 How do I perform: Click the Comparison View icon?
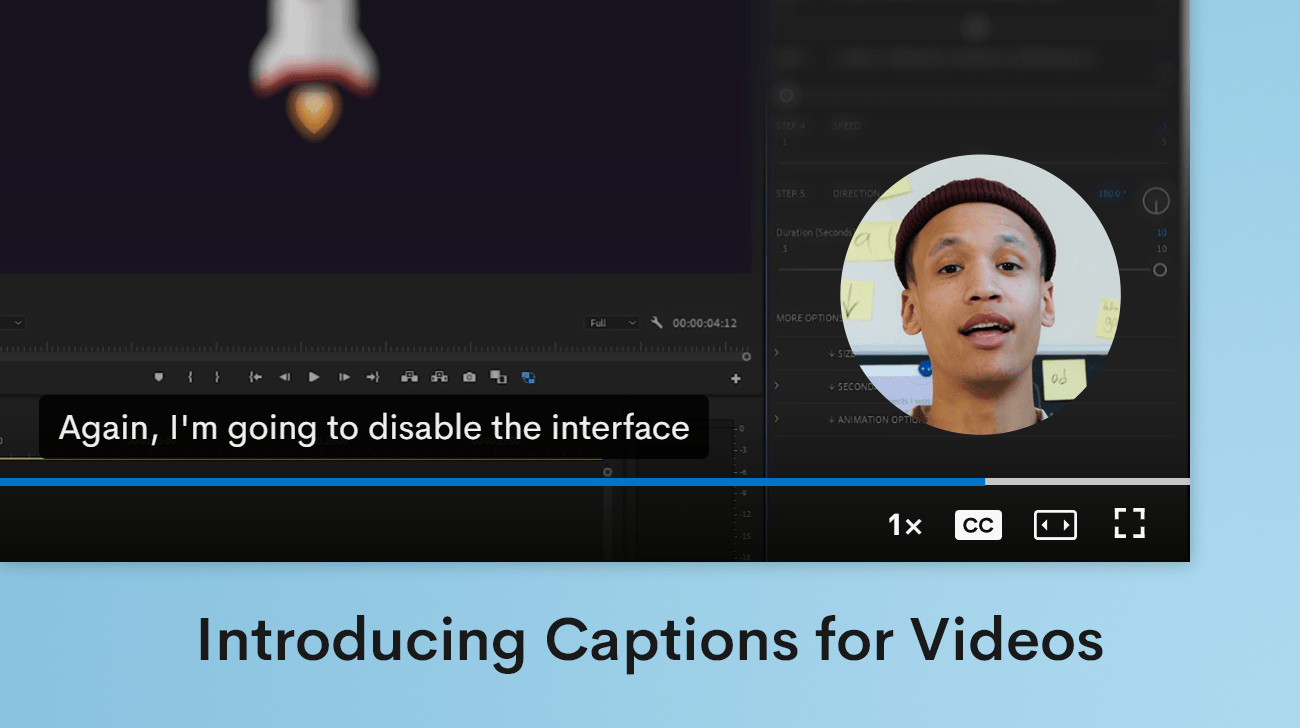coord(498,378)
